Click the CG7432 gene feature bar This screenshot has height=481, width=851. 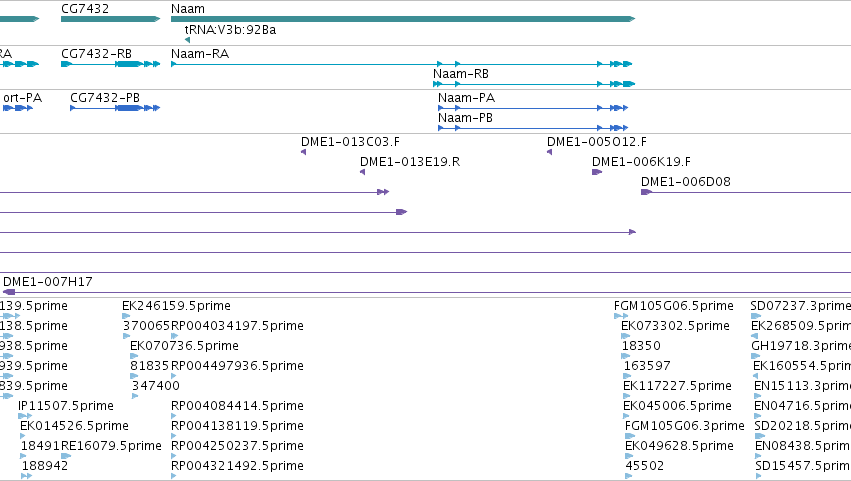click(x=111, y=19)
